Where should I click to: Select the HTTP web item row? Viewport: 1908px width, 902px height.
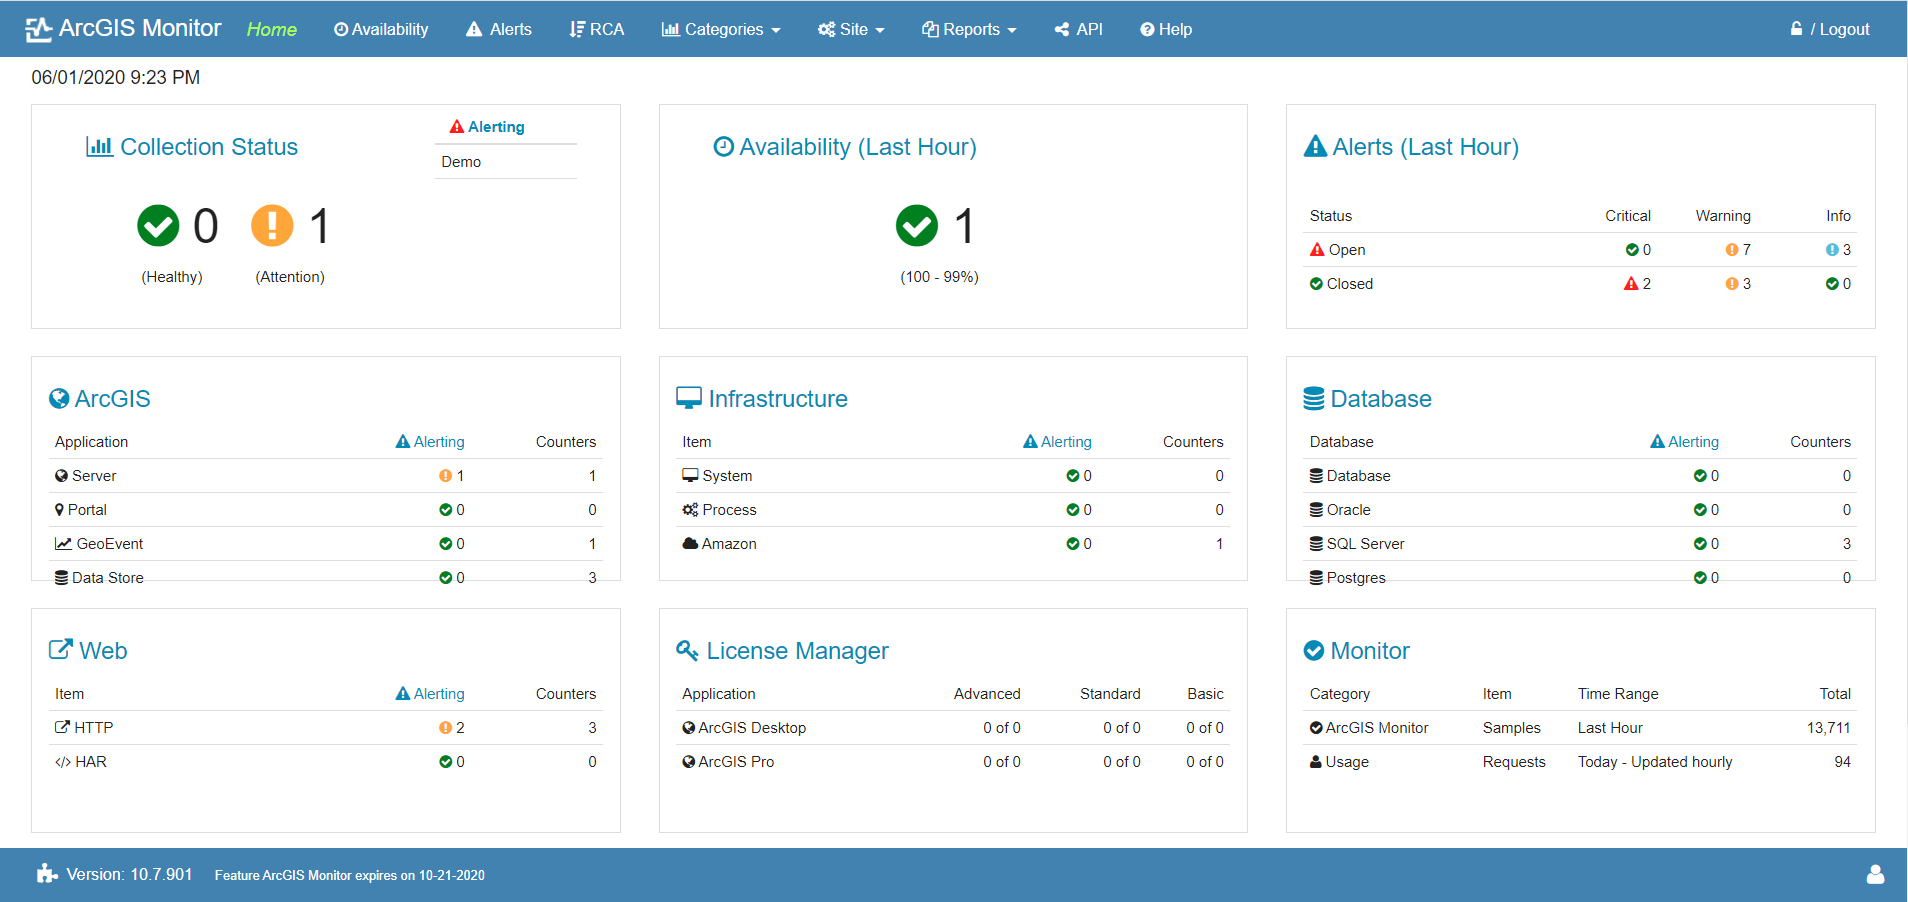pyautogui.click(x=325, y=728)
